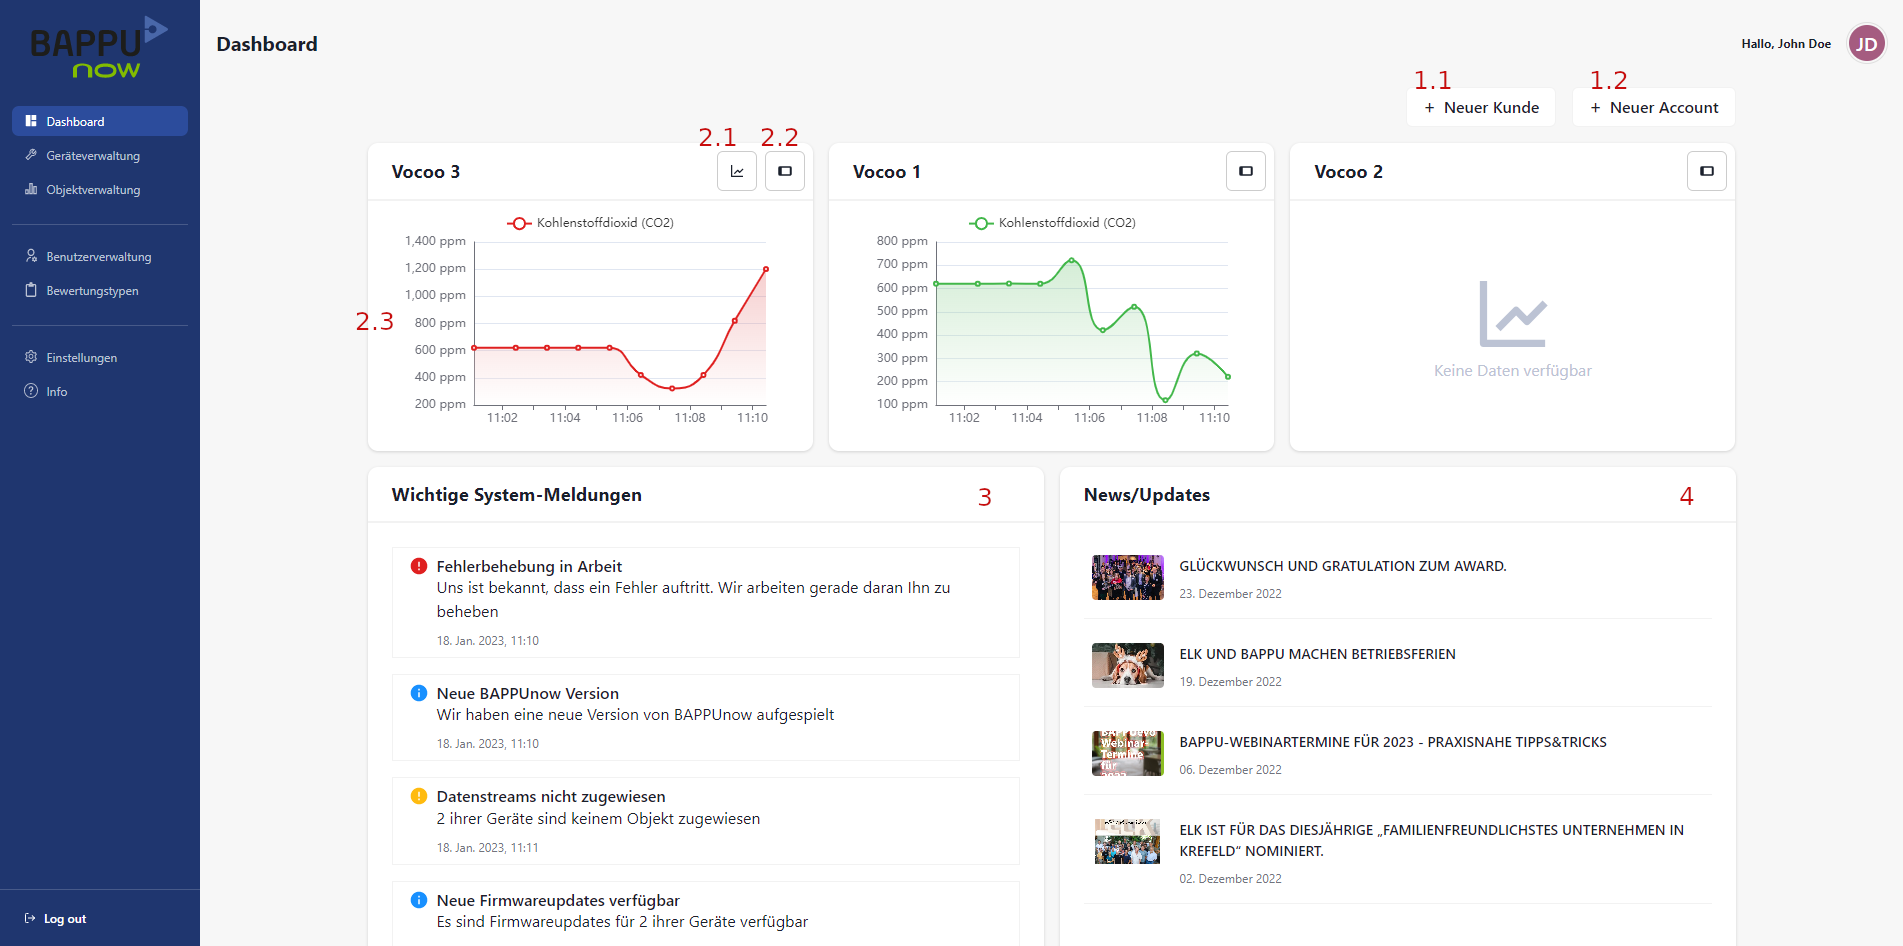The image size is (1903, 946).
Task: Click the Vocoo 1 card title
Action: [887, 172]
